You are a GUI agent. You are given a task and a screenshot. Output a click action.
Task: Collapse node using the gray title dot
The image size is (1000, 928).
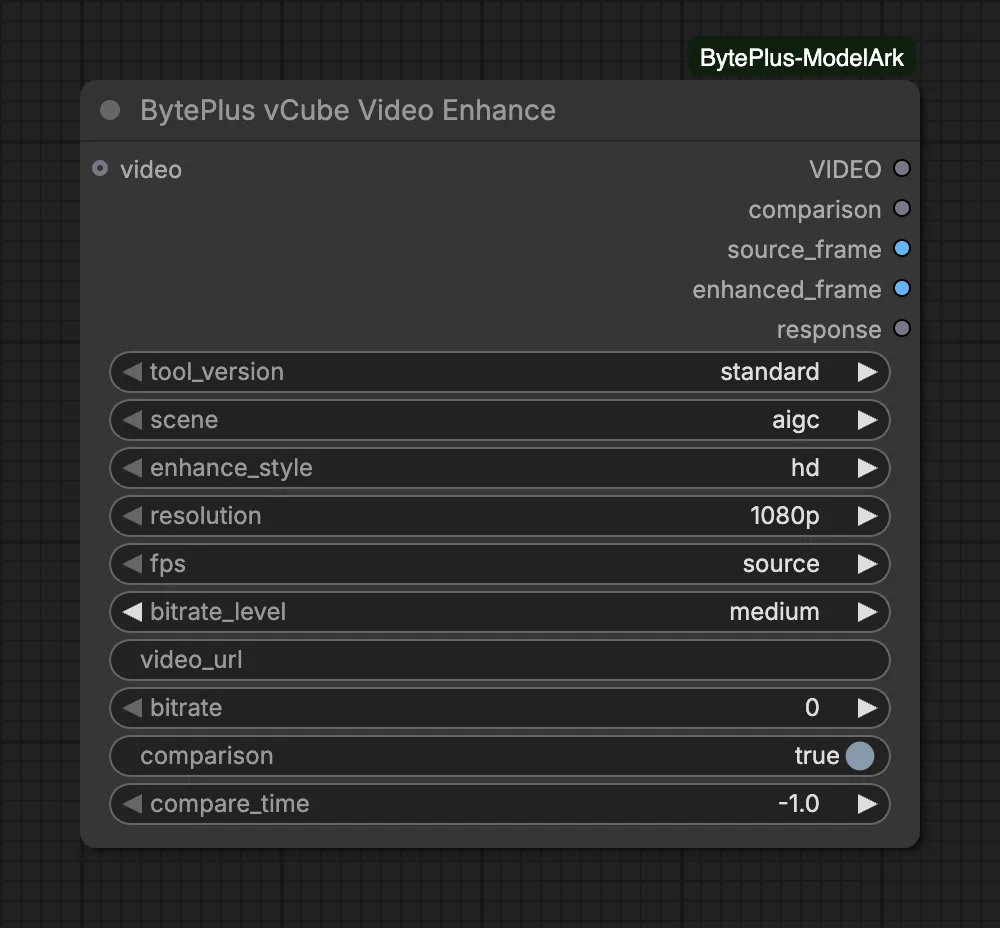pyautogui.click(x=110, y=110)
